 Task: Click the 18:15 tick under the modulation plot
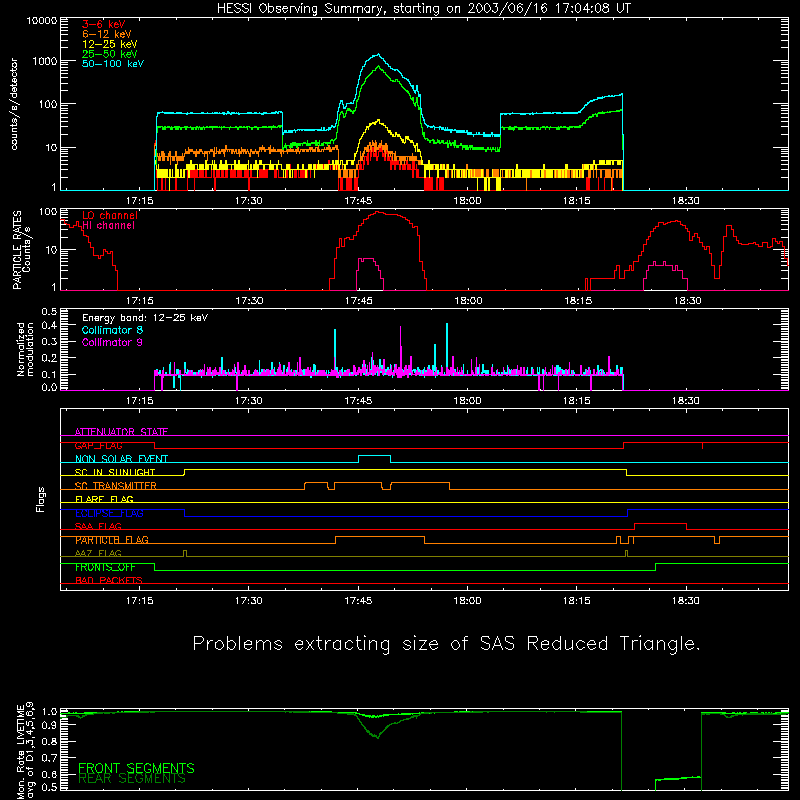(577, 401)
